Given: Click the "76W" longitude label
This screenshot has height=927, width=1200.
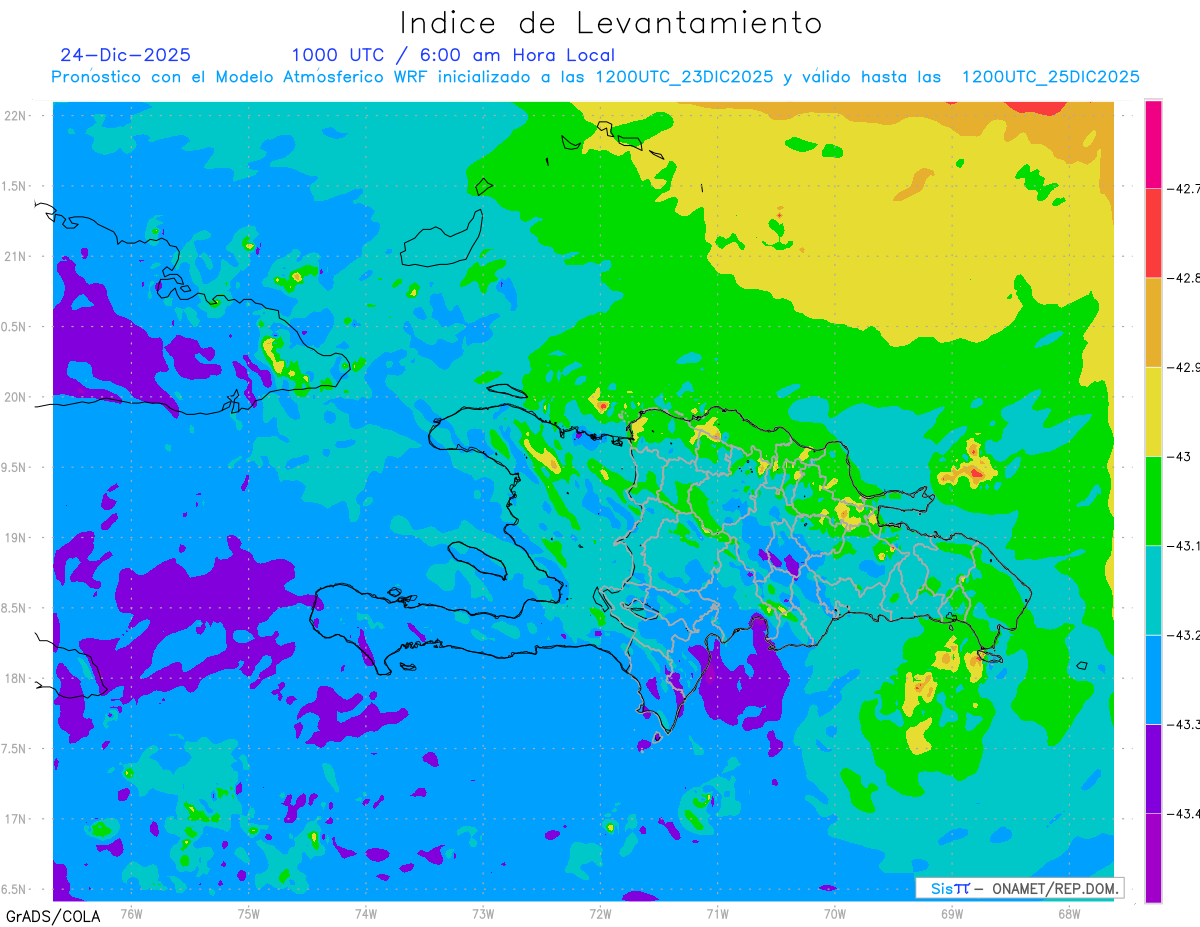Looking at the screenshot, I should coord(131,913).
